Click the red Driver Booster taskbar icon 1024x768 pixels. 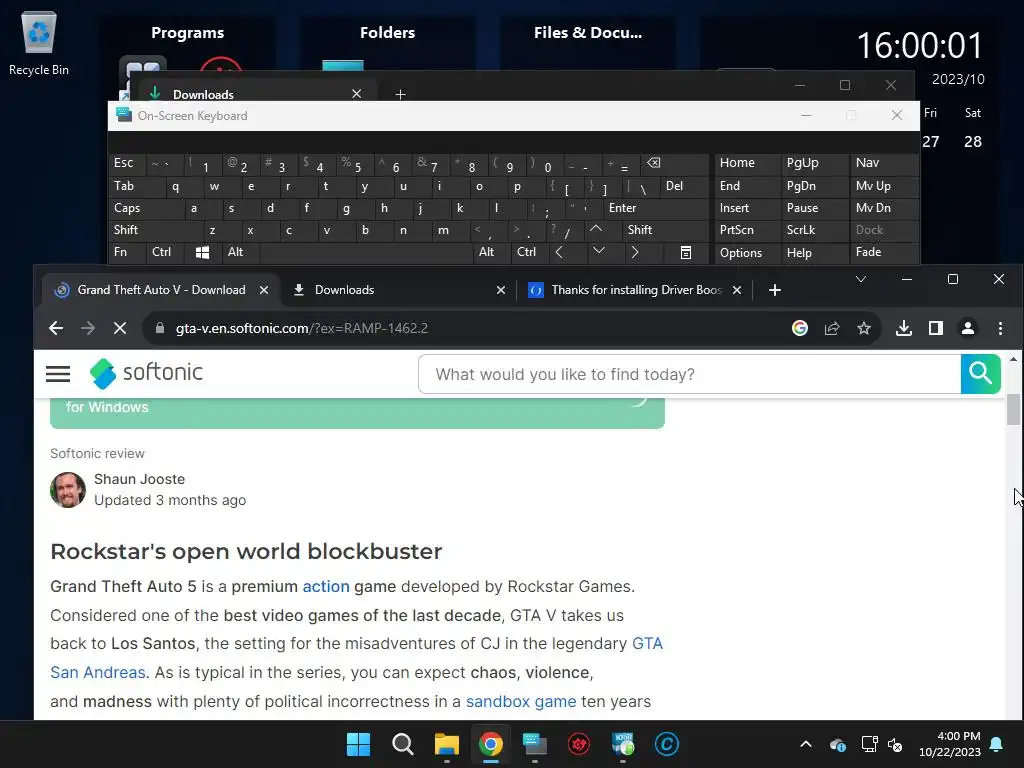[579, 744]
